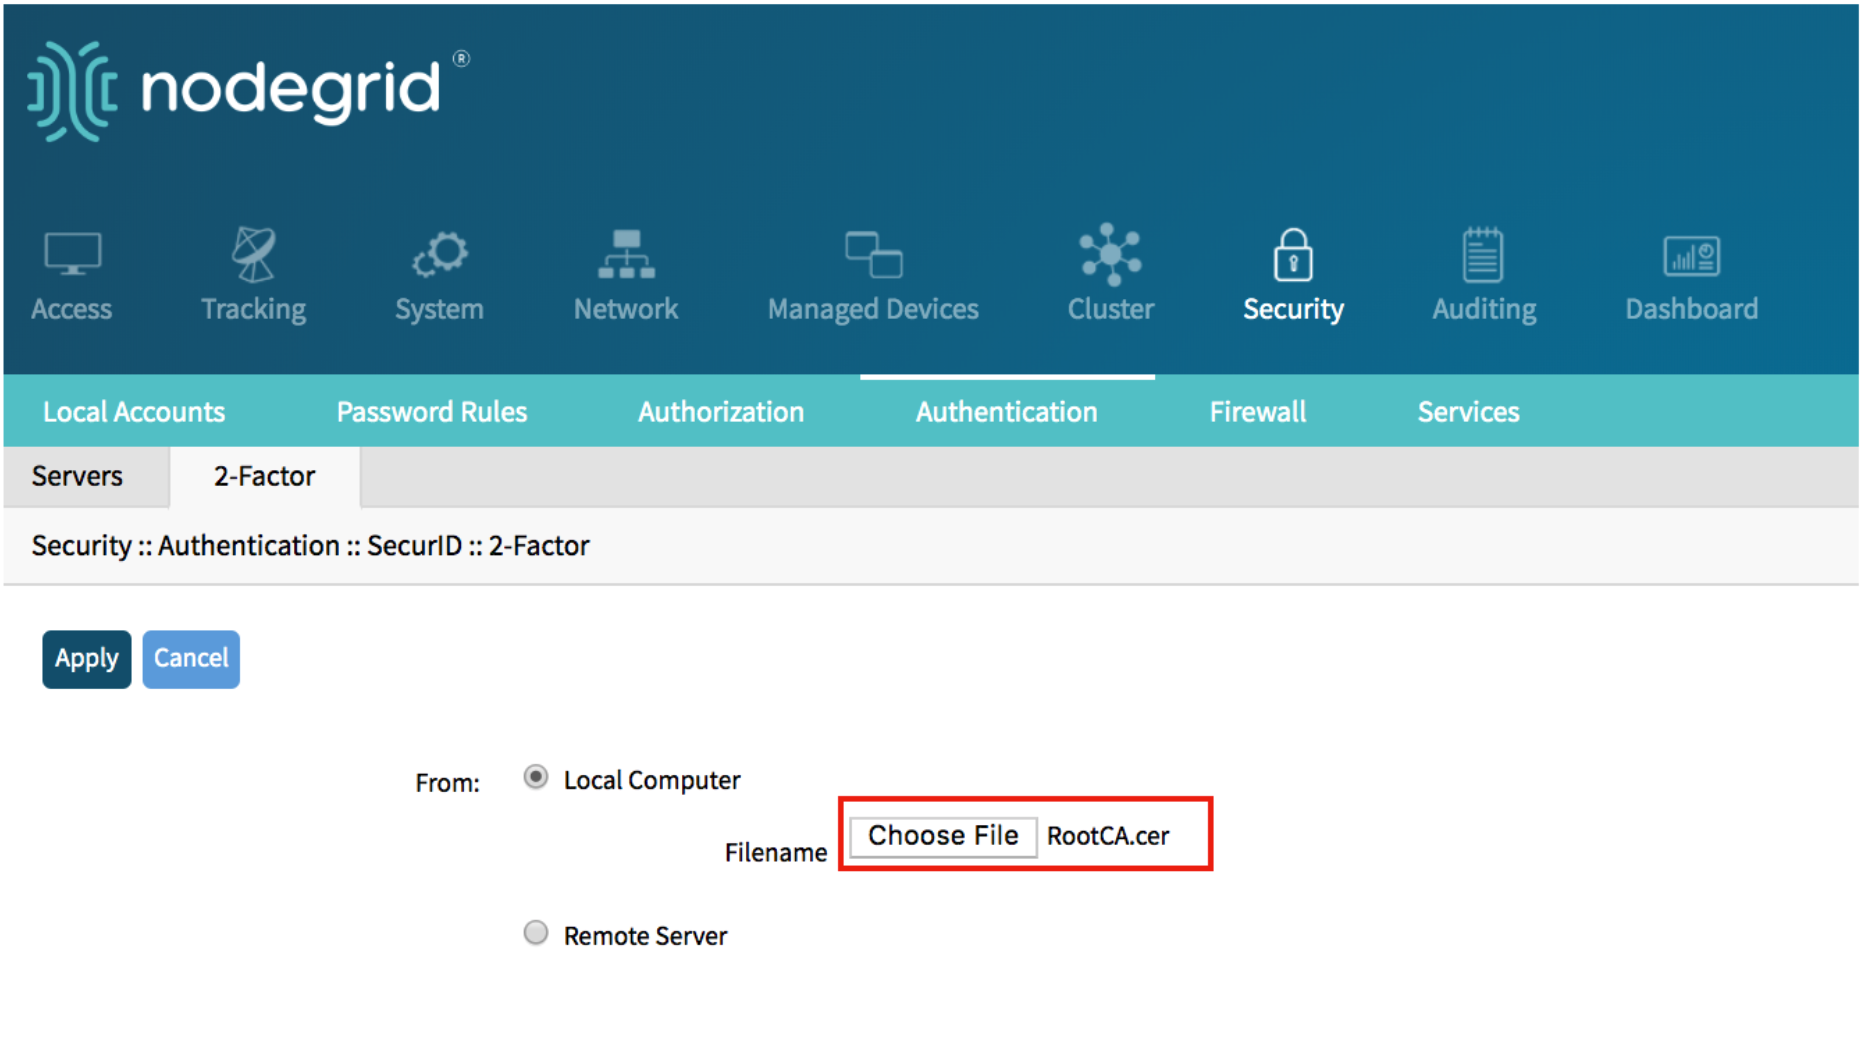The height and width of the screenshot is (1054, 1860).
Task: Click the Cancel button
Action: click(x=191, y=659)
